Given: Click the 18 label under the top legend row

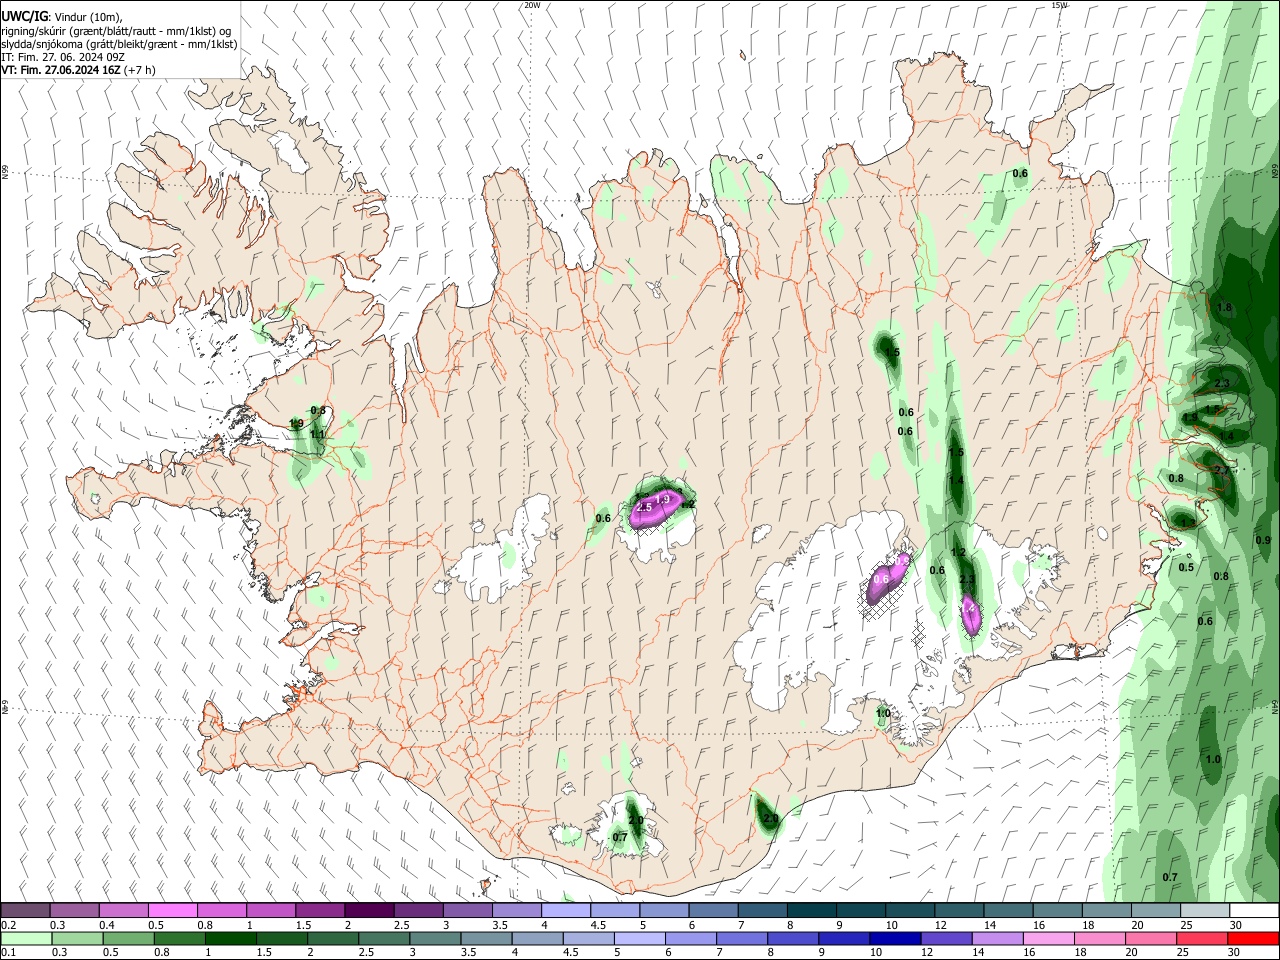Looking at the screenshot, I should coord(1088,925).
